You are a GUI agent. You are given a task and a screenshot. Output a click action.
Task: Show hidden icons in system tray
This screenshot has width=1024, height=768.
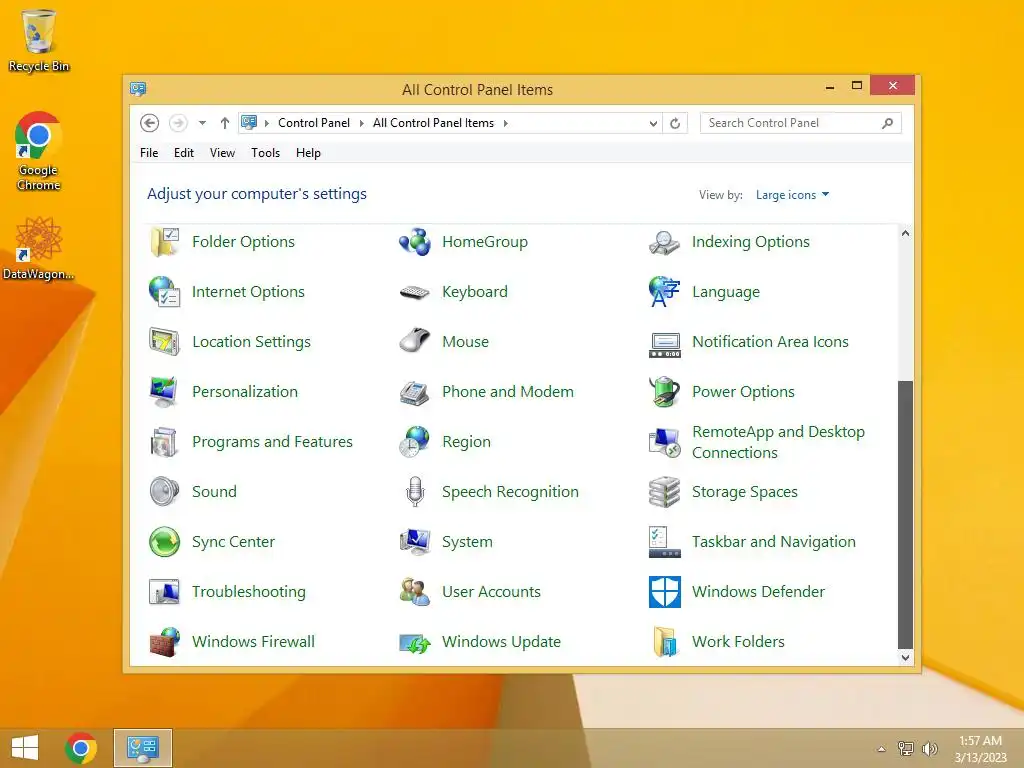(881, 749)
